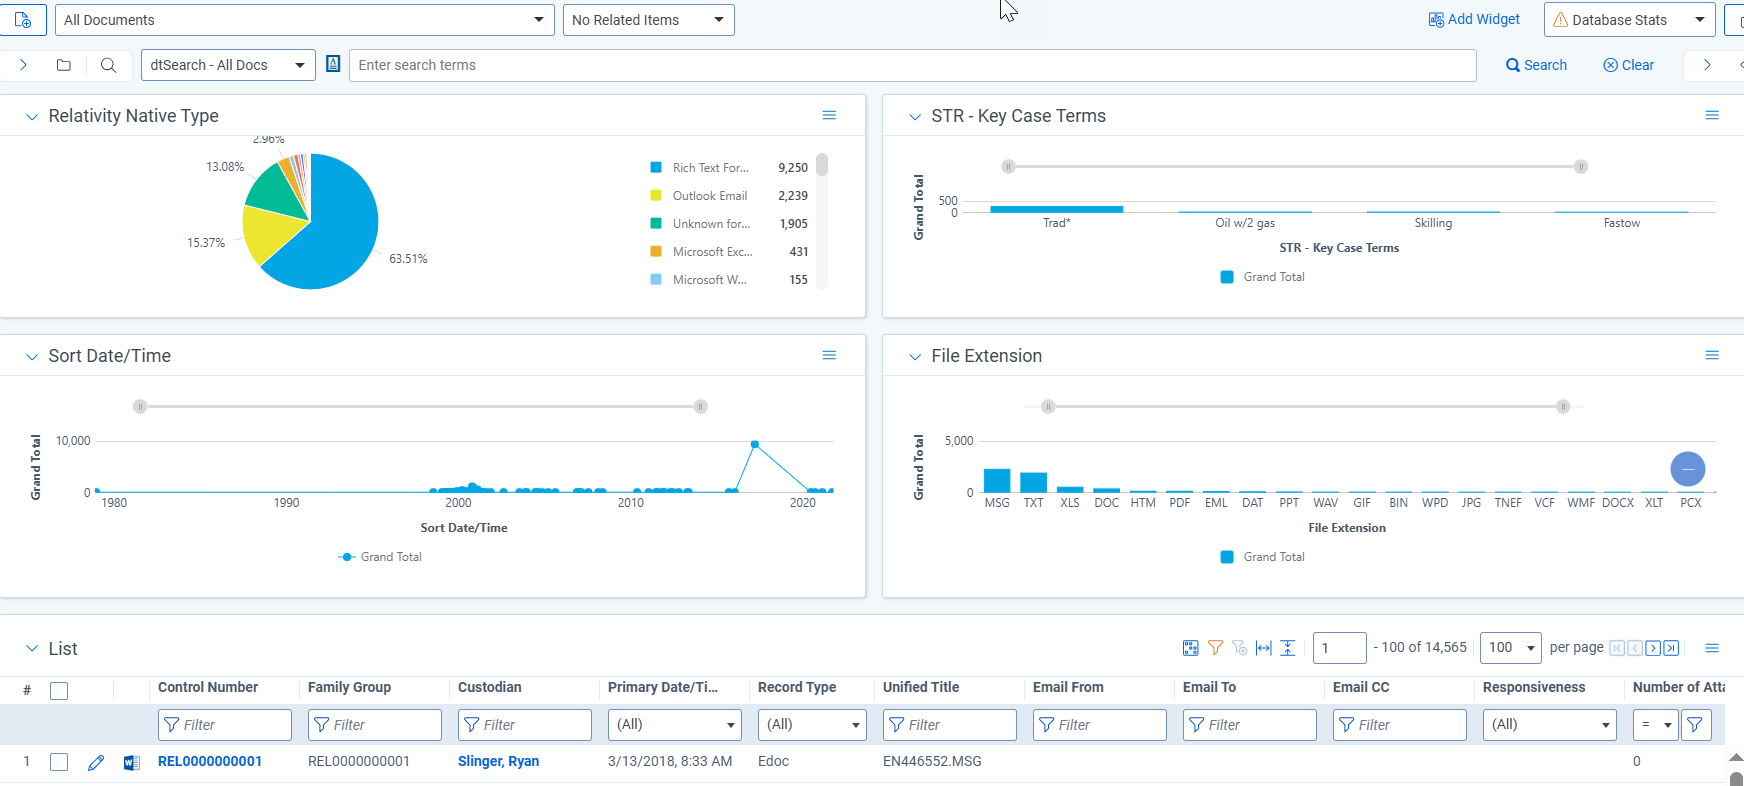Open the saved searches magnifier icon
Screen dimensions: 1744x786
(x=108, y=65)
